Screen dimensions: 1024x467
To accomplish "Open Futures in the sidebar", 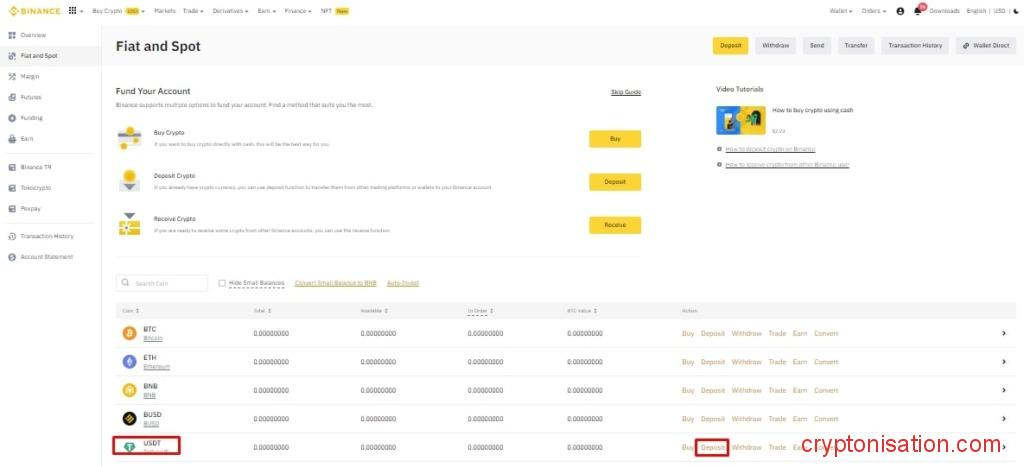I will (x=31, y=97).
